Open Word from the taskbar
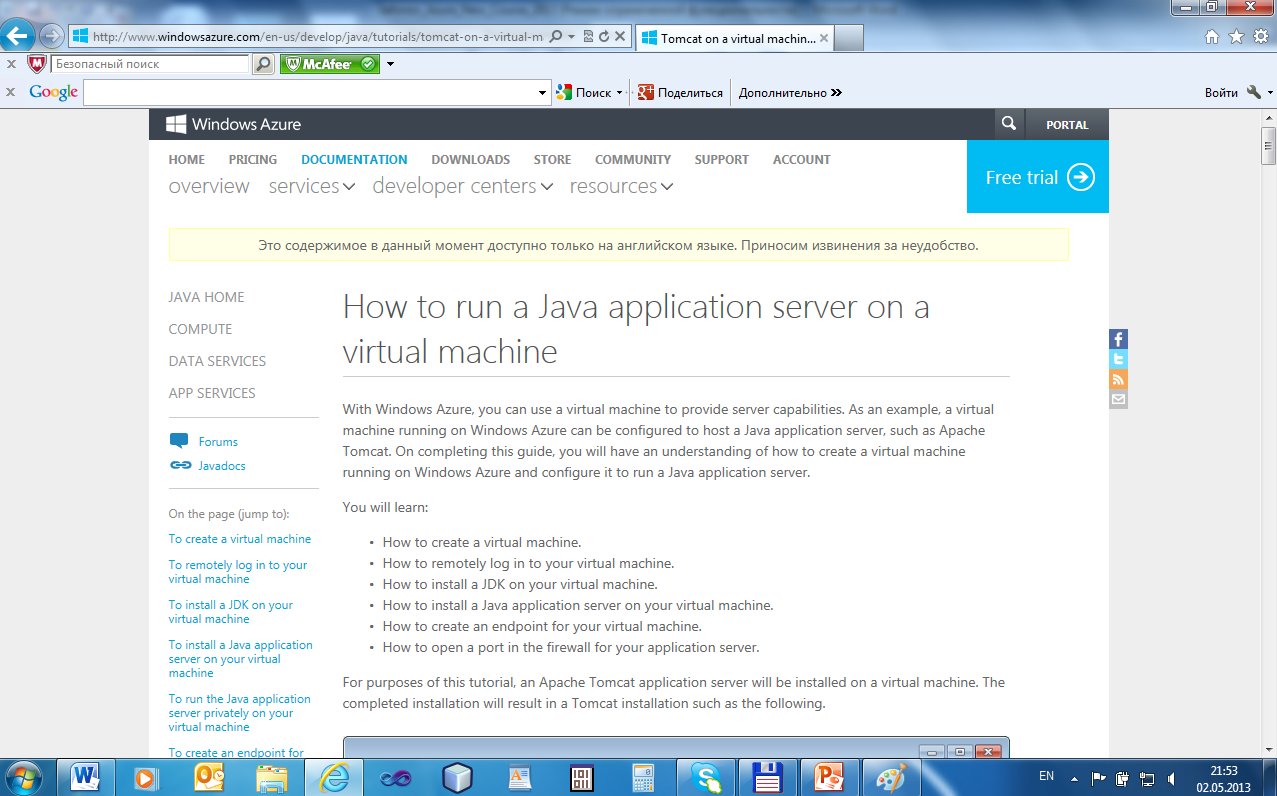The height and width of the screenshot is (796, 1277). [x=84, y=777]
